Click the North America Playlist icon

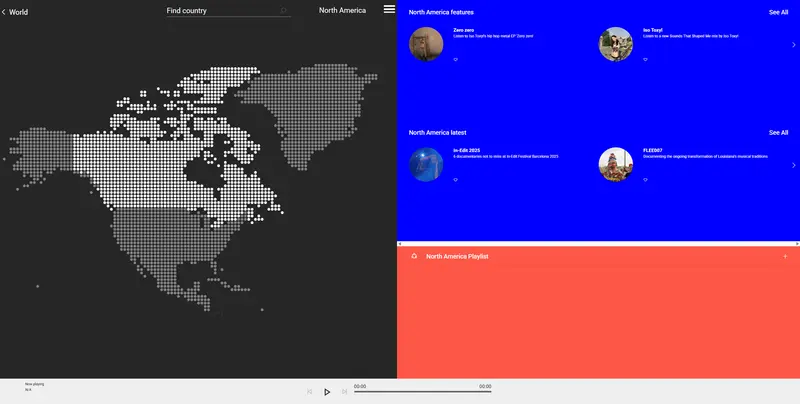tap(414, 256)
